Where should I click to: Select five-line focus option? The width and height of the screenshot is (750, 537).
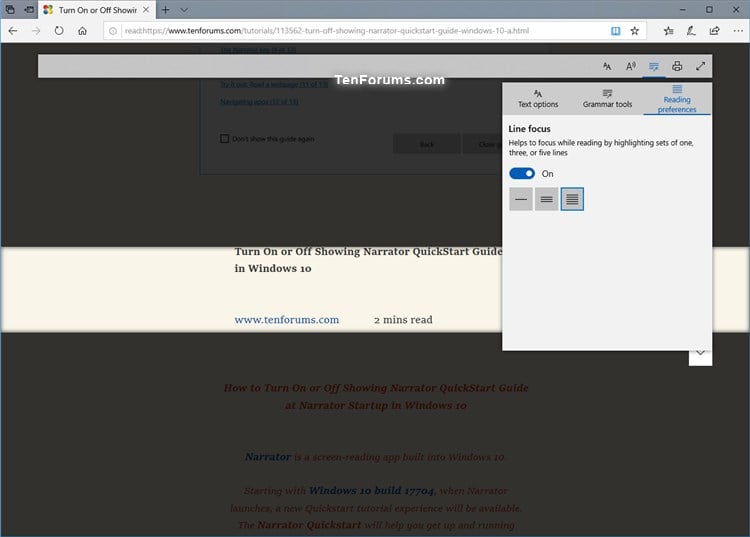tap(572, 199)
